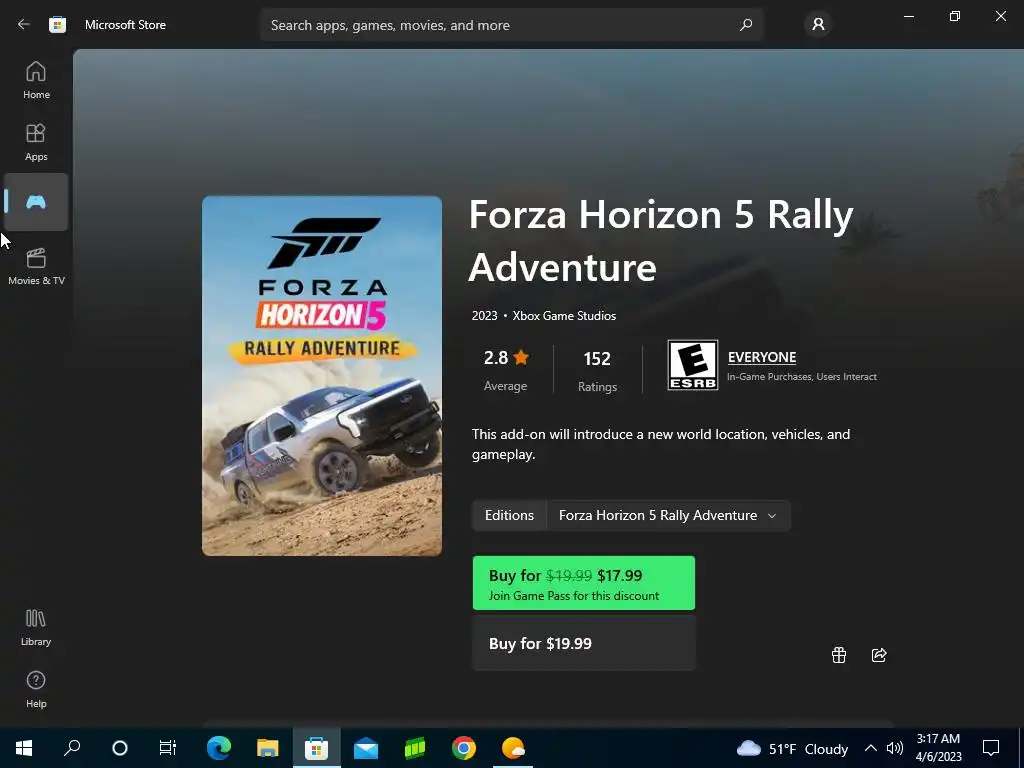Open Forza Horizon 5 cover art
Viewport: 1024px width, 768px height.
coord(322,376)
